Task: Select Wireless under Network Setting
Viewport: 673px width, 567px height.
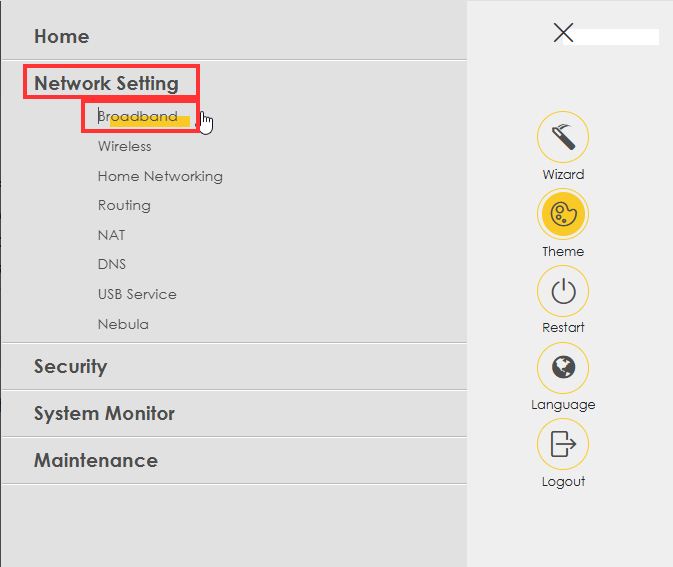Action: [x=125, y=146]
